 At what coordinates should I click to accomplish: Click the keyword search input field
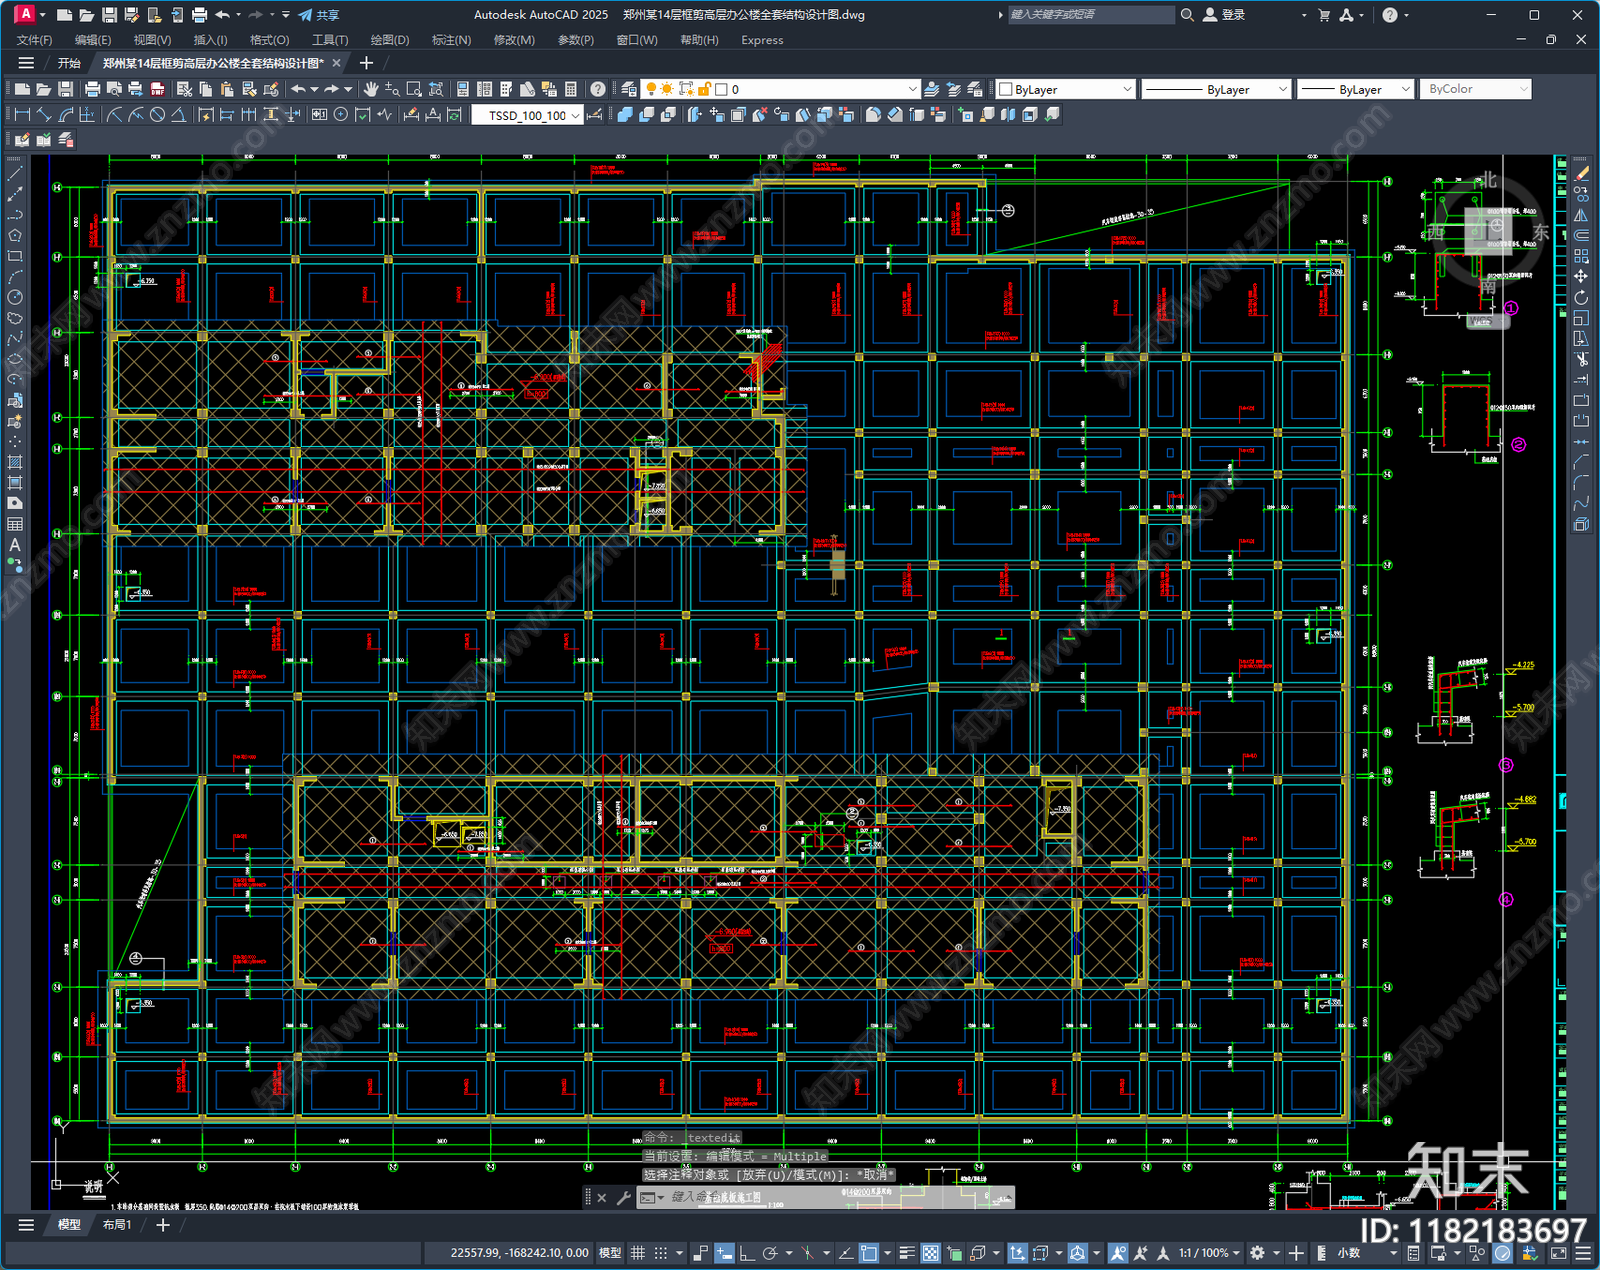pyautogui.click(x=1090, y=15)
